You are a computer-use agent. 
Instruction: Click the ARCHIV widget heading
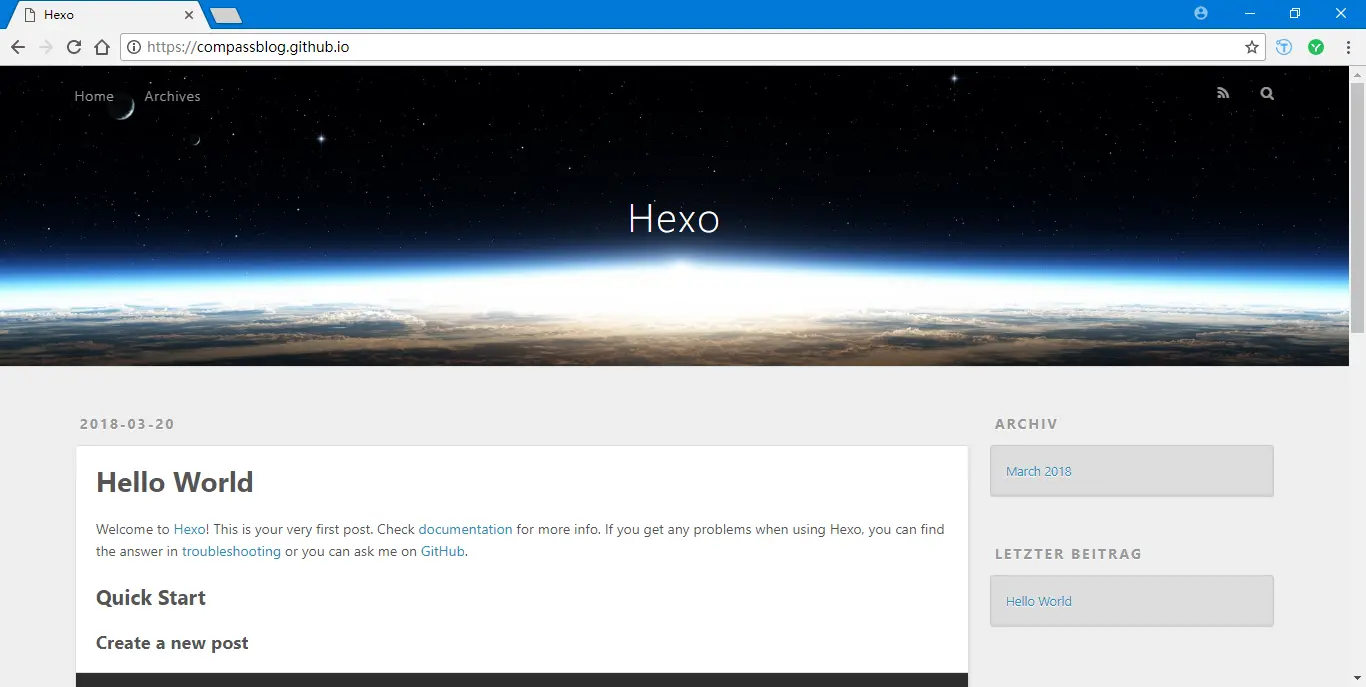(x=1026, y=424)
